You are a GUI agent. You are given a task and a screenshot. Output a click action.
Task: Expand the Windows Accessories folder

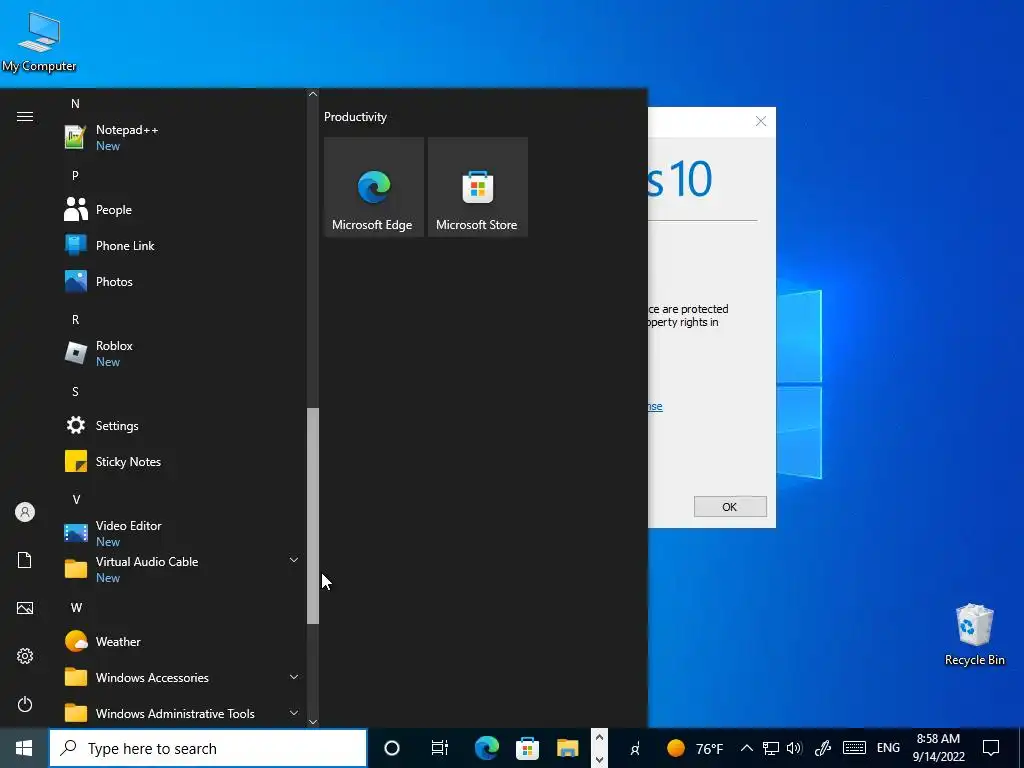pos(182,677)
